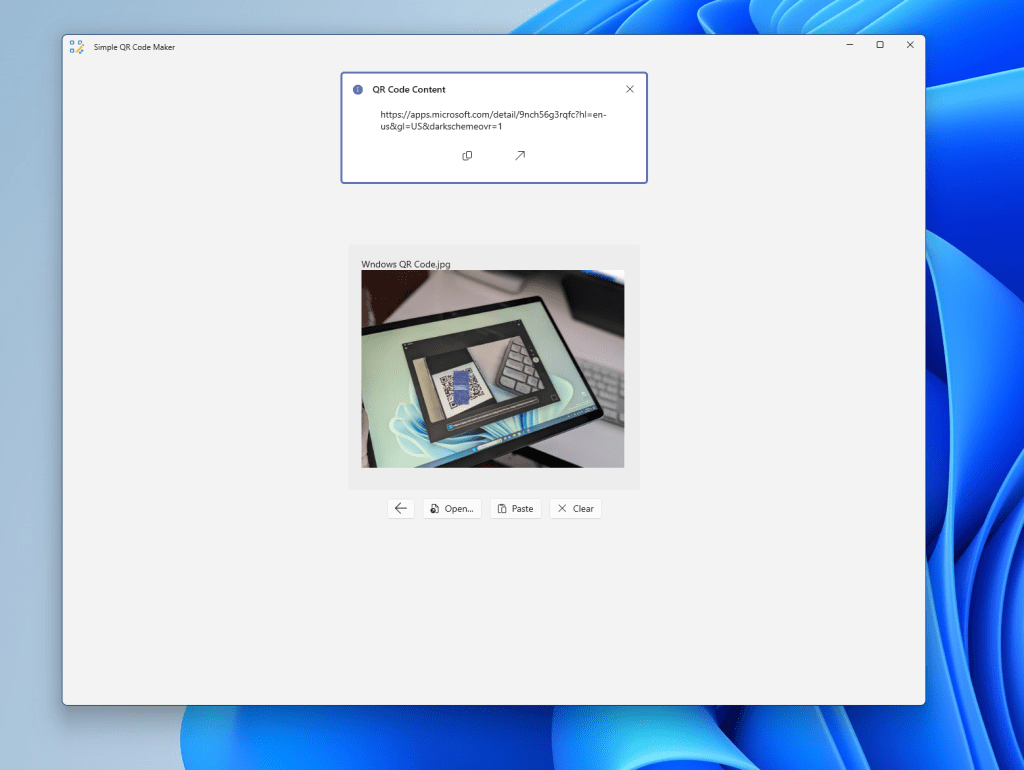Close the QR Code Content panel
The width and height of the screenshot is (1024, 770).
pyautogui.click(x=629, y=89)
